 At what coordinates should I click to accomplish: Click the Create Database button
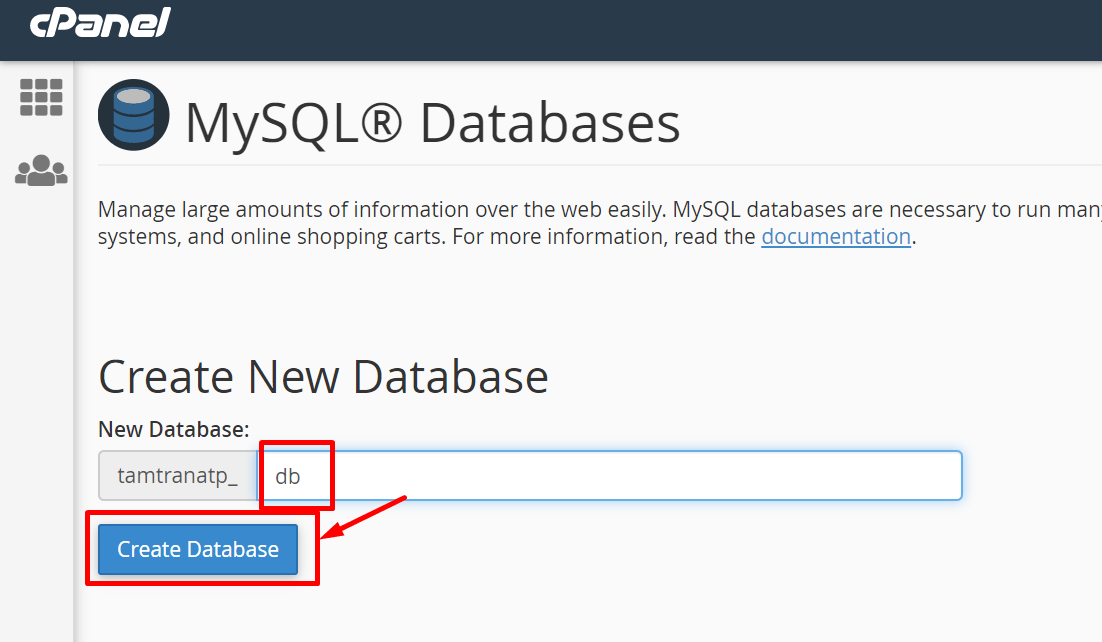point(198,549)
